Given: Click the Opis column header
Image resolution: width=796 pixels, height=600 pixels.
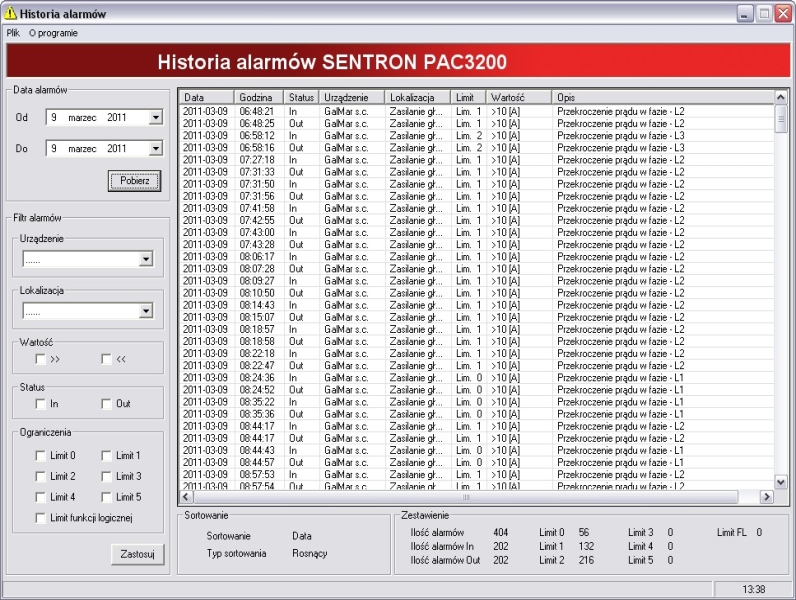Looking at the screenshot, I should (663, 97).
